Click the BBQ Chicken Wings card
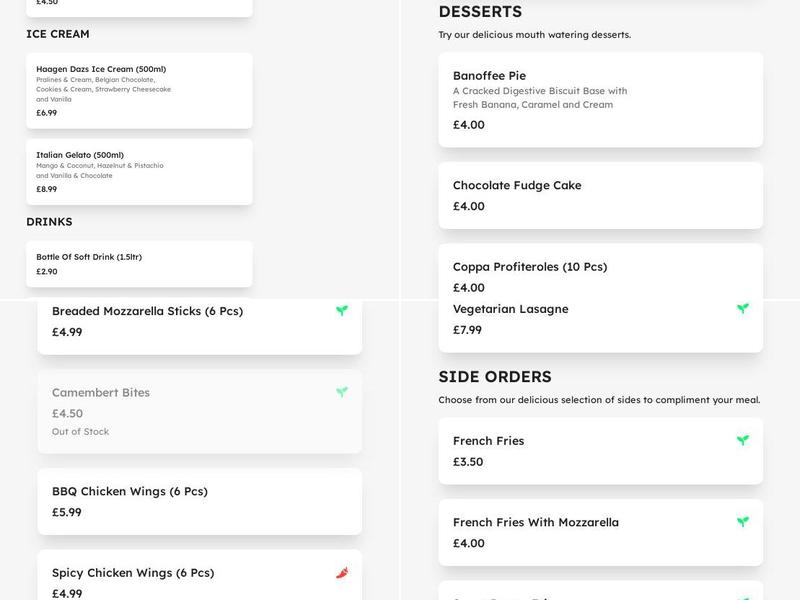 pos(199,501)
